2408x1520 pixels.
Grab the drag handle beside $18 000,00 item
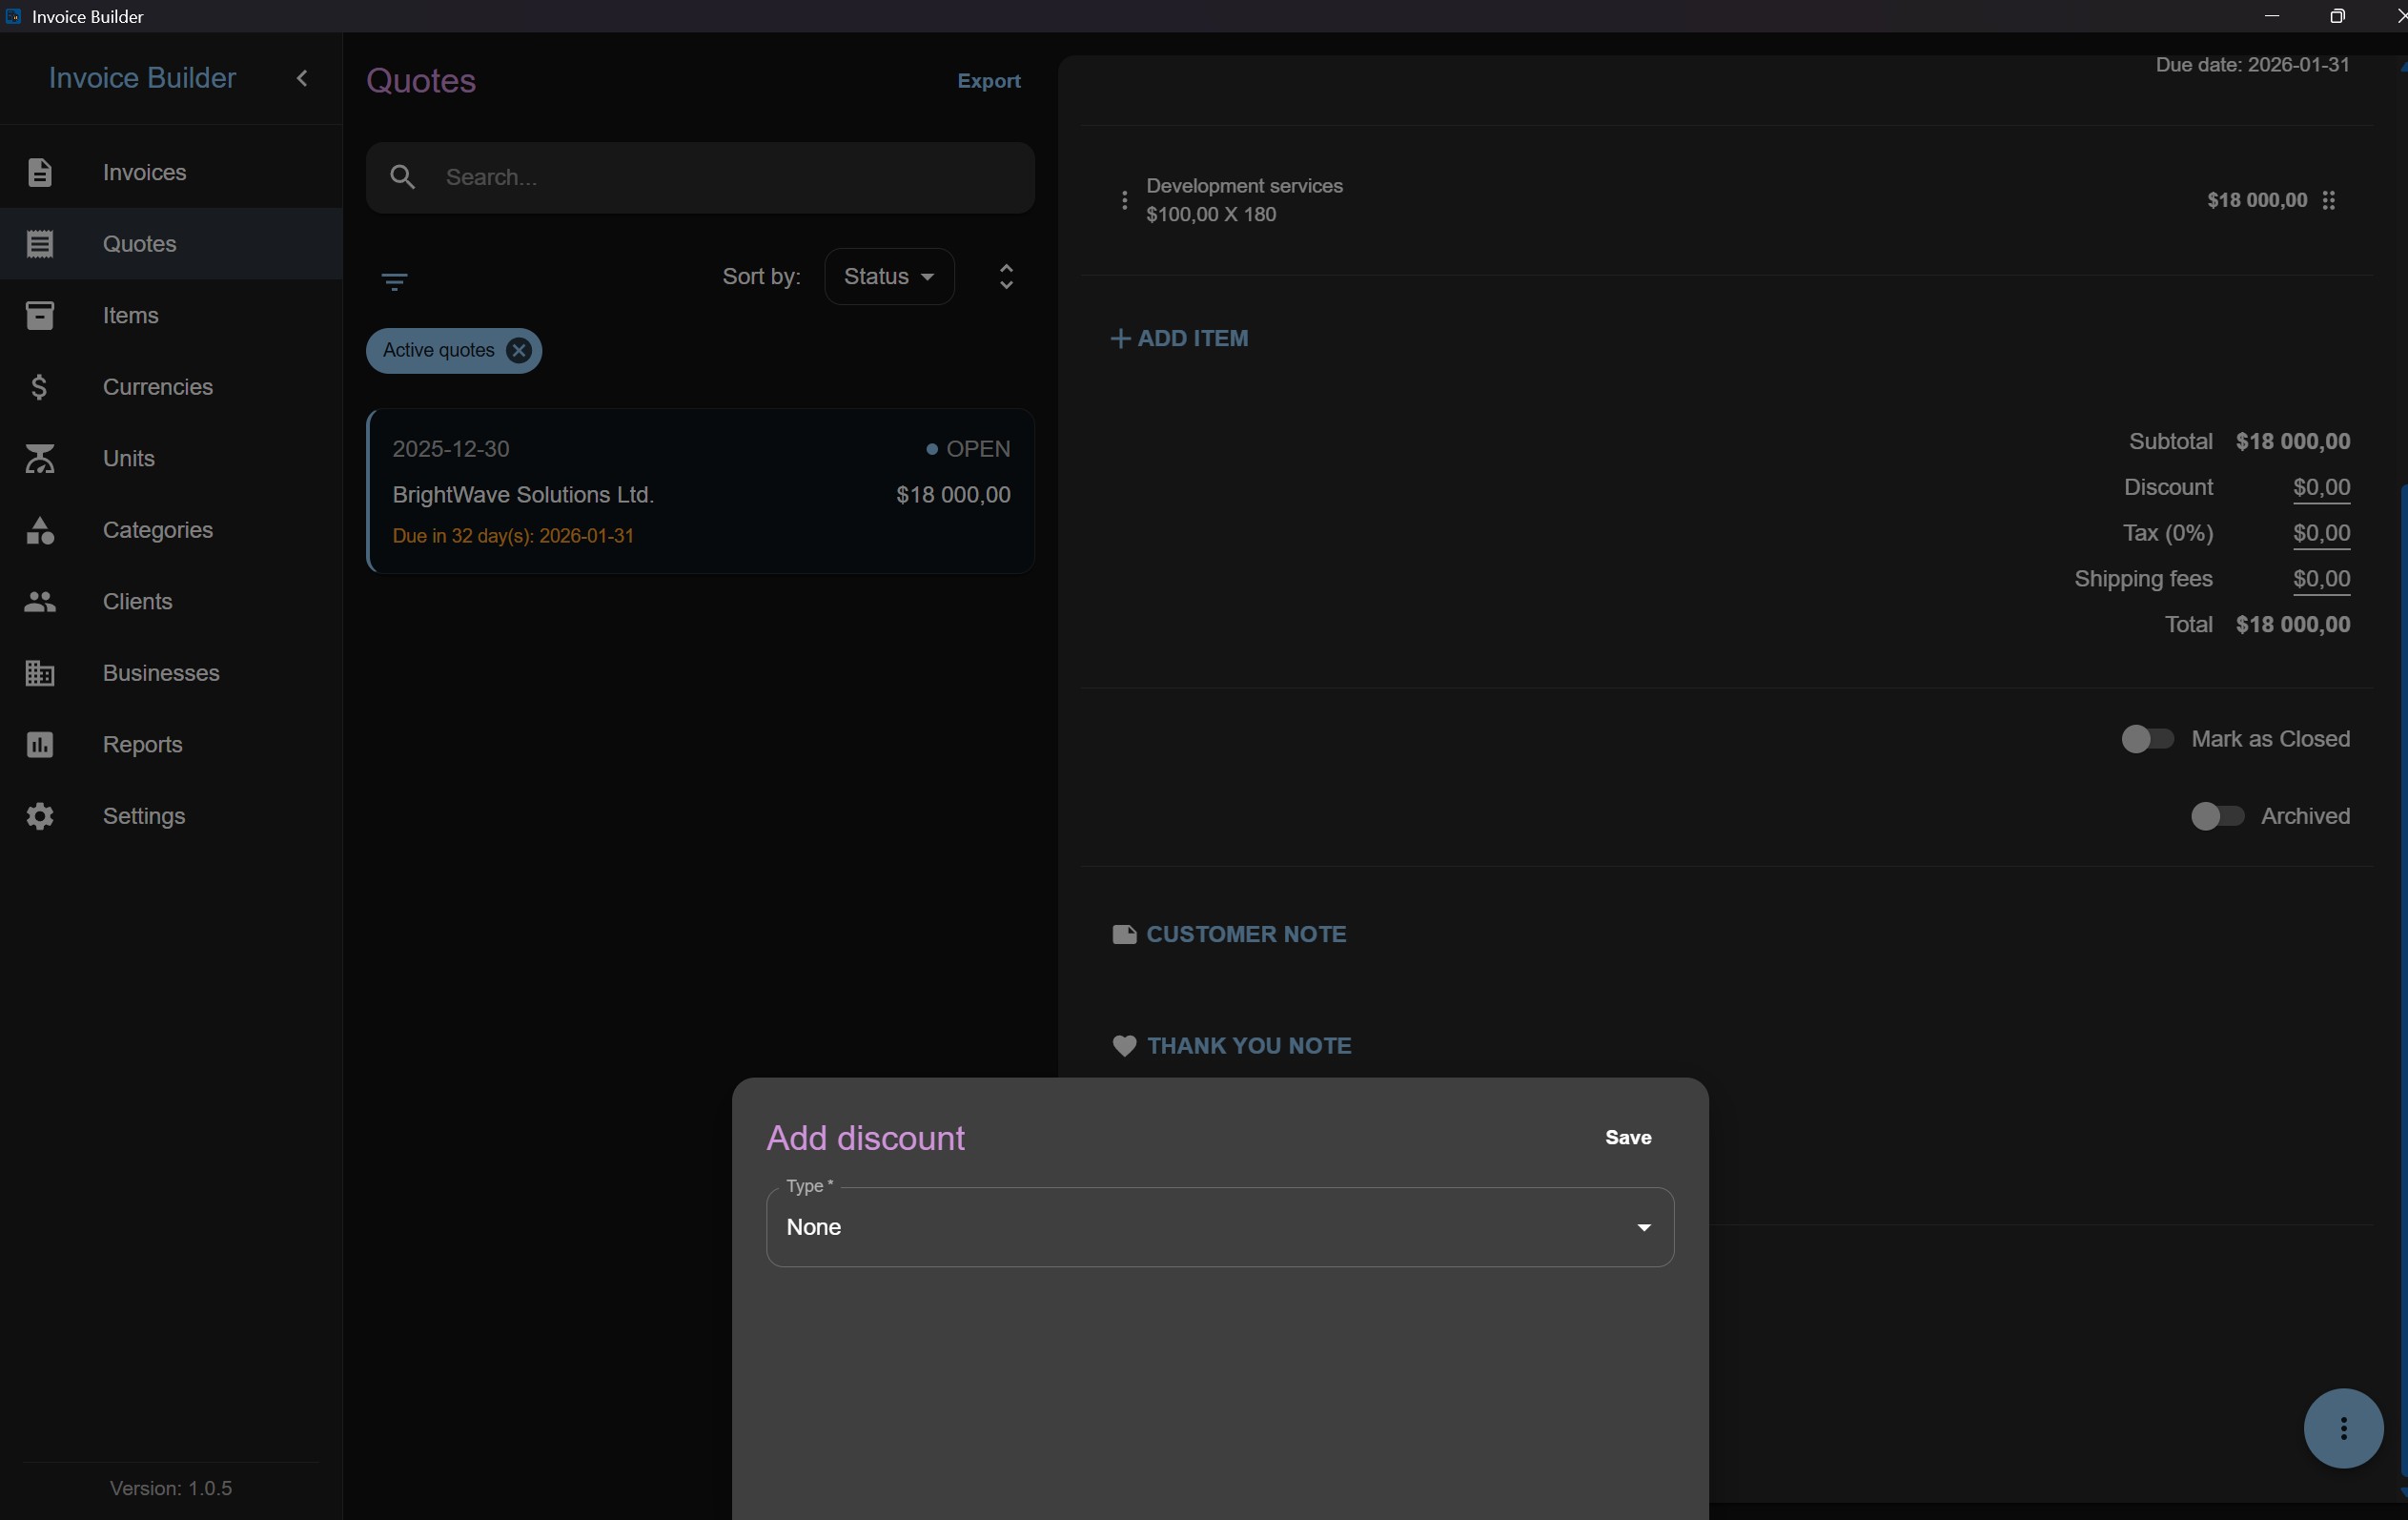[2328, 200]
